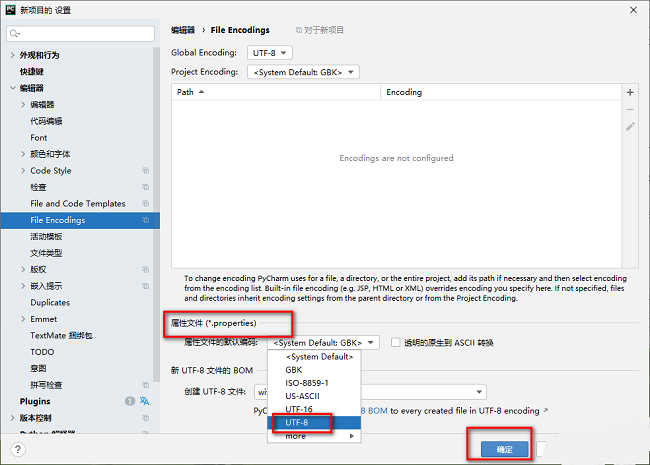Image resolution: width=650 pixels, height=465 pixels.
Task: Select US-ASCII in encoding list
Action: 314,396
